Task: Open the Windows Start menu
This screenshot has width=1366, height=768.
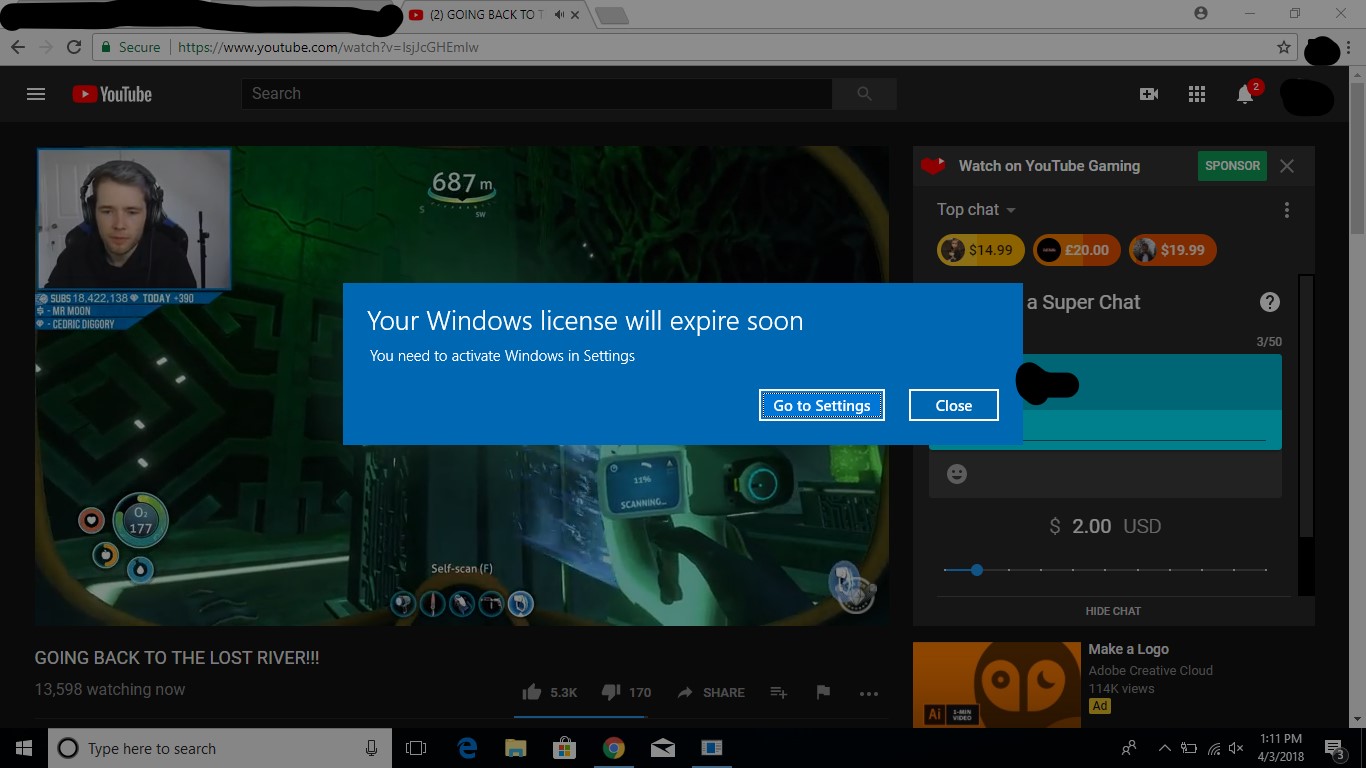Action: [x=24, y=748]
